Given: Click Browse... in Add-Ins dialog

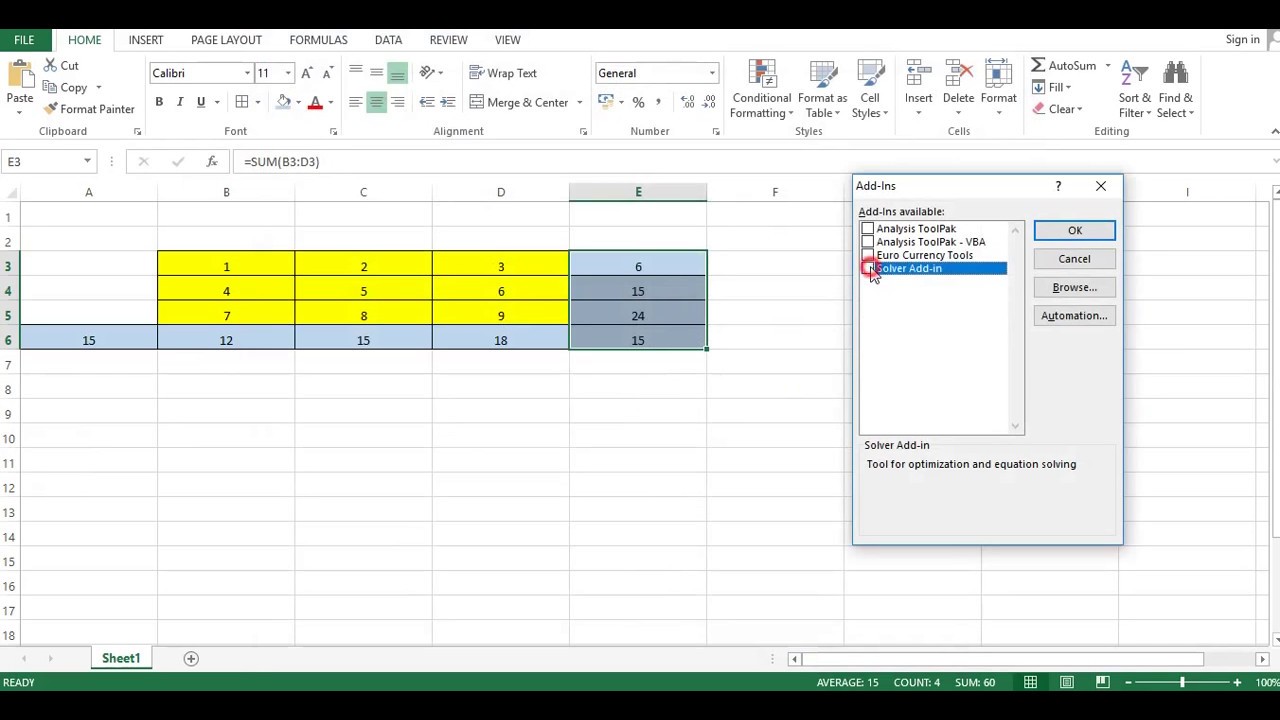Looking at the screenshot, I should pyautogui.click(x=1074, y=287).
